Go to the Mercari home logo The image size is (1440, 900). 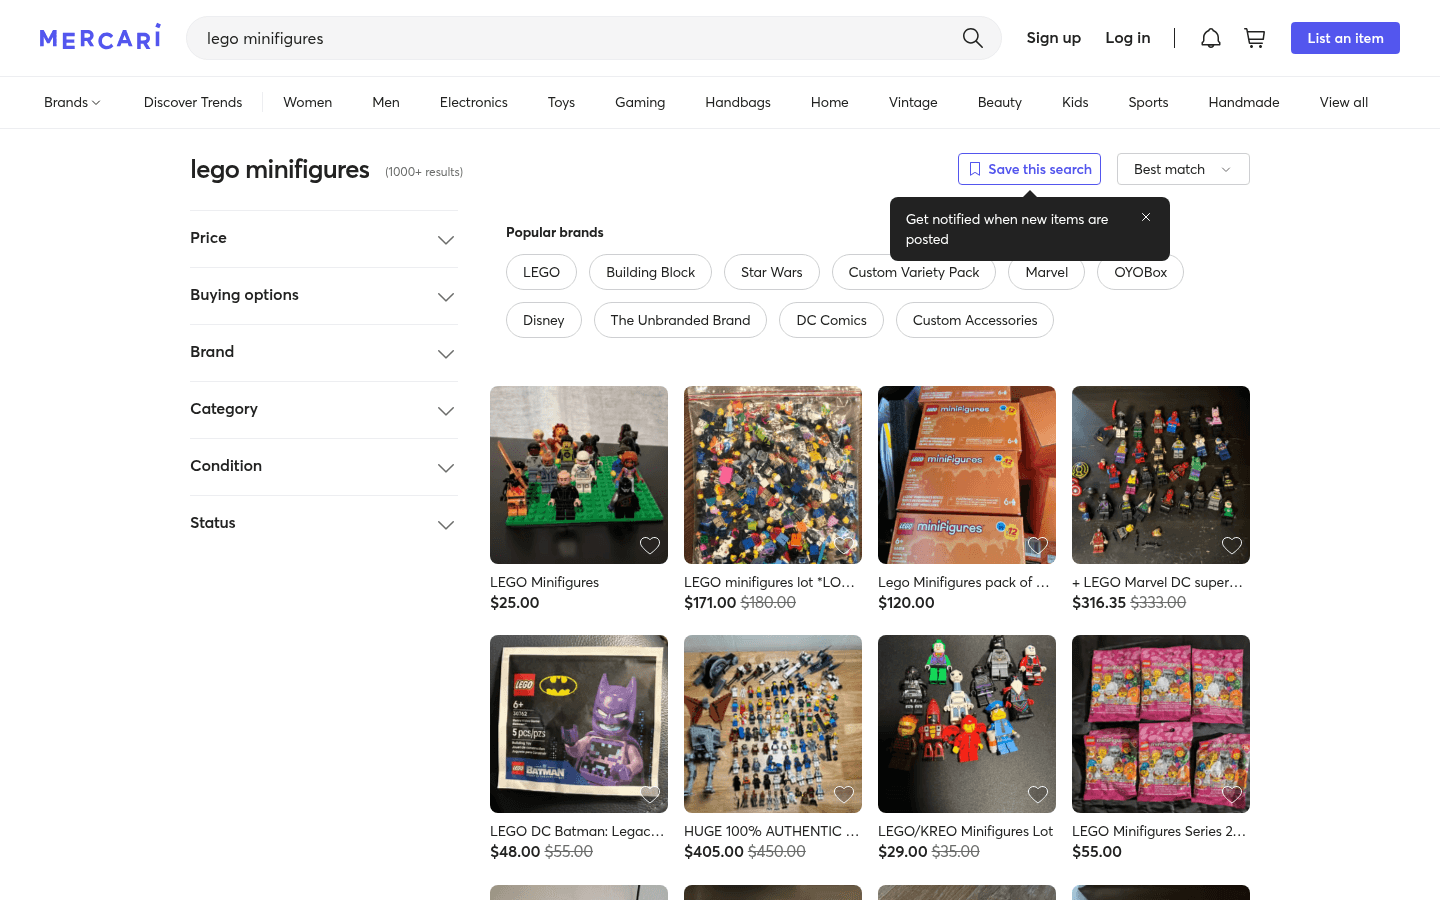point(100,38)
